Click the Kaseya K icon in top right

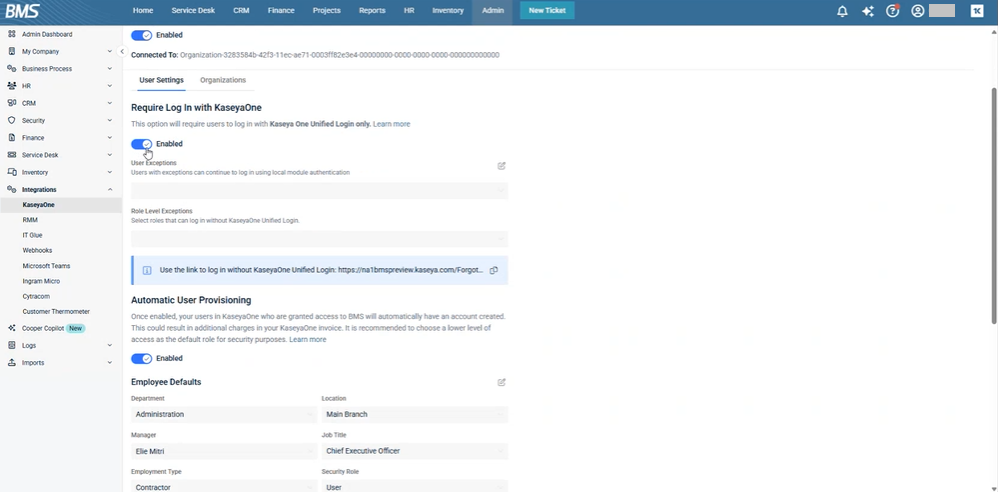[977, 11]
